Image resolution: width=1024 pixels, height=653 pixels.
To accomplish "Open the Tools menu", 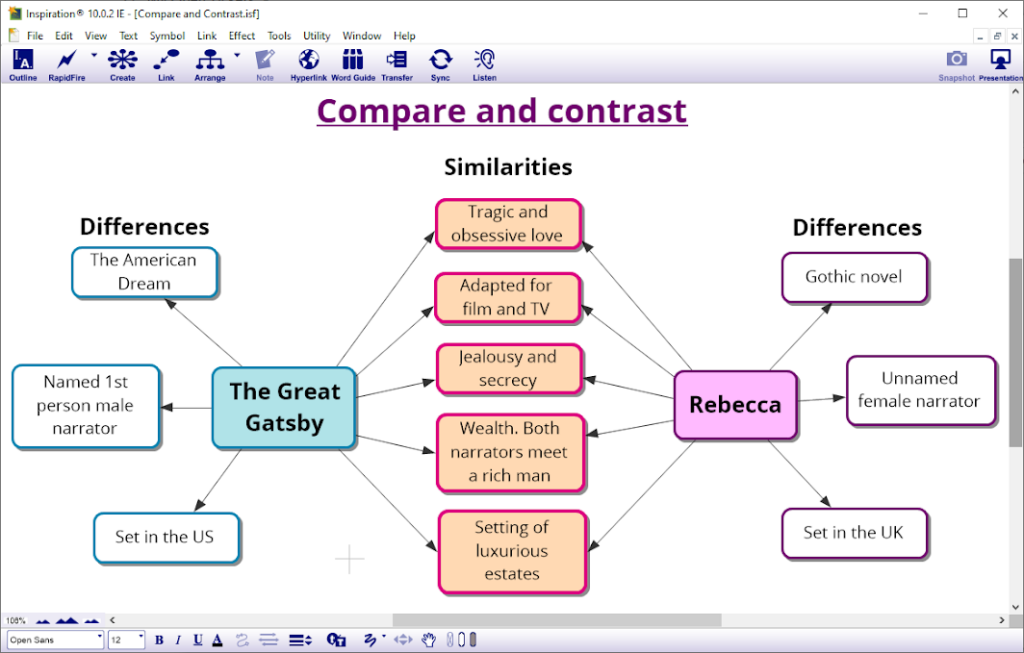I will pyautogui.click(x=279, y=36).
